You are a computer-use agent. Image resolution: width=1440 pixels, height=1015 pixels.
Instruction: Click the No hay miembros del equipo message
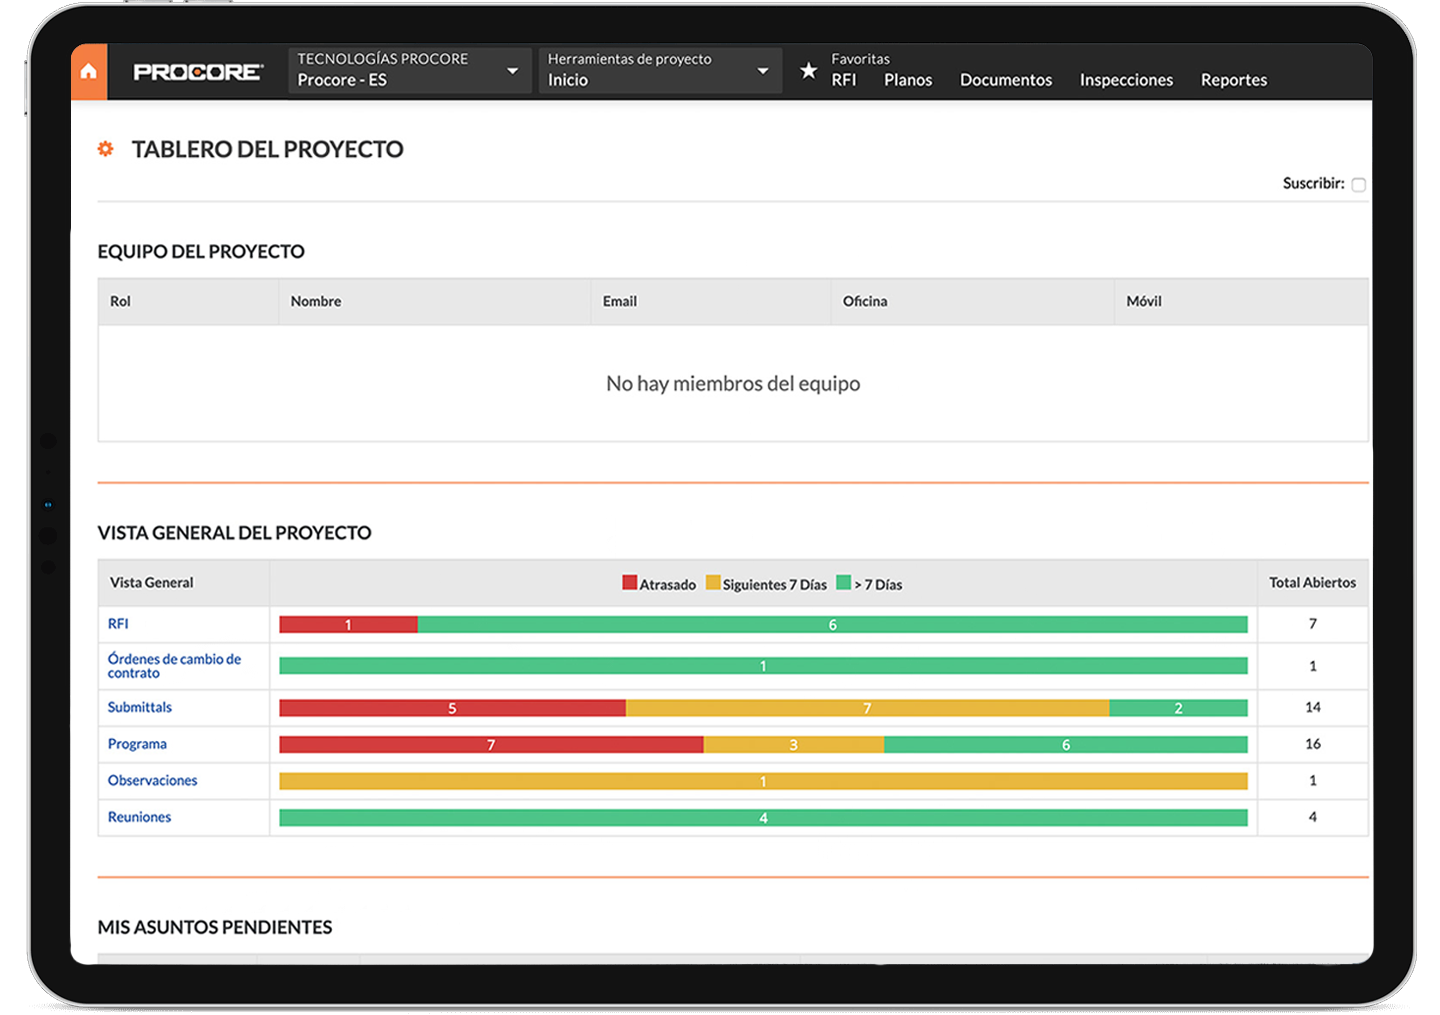click(733, 383)
